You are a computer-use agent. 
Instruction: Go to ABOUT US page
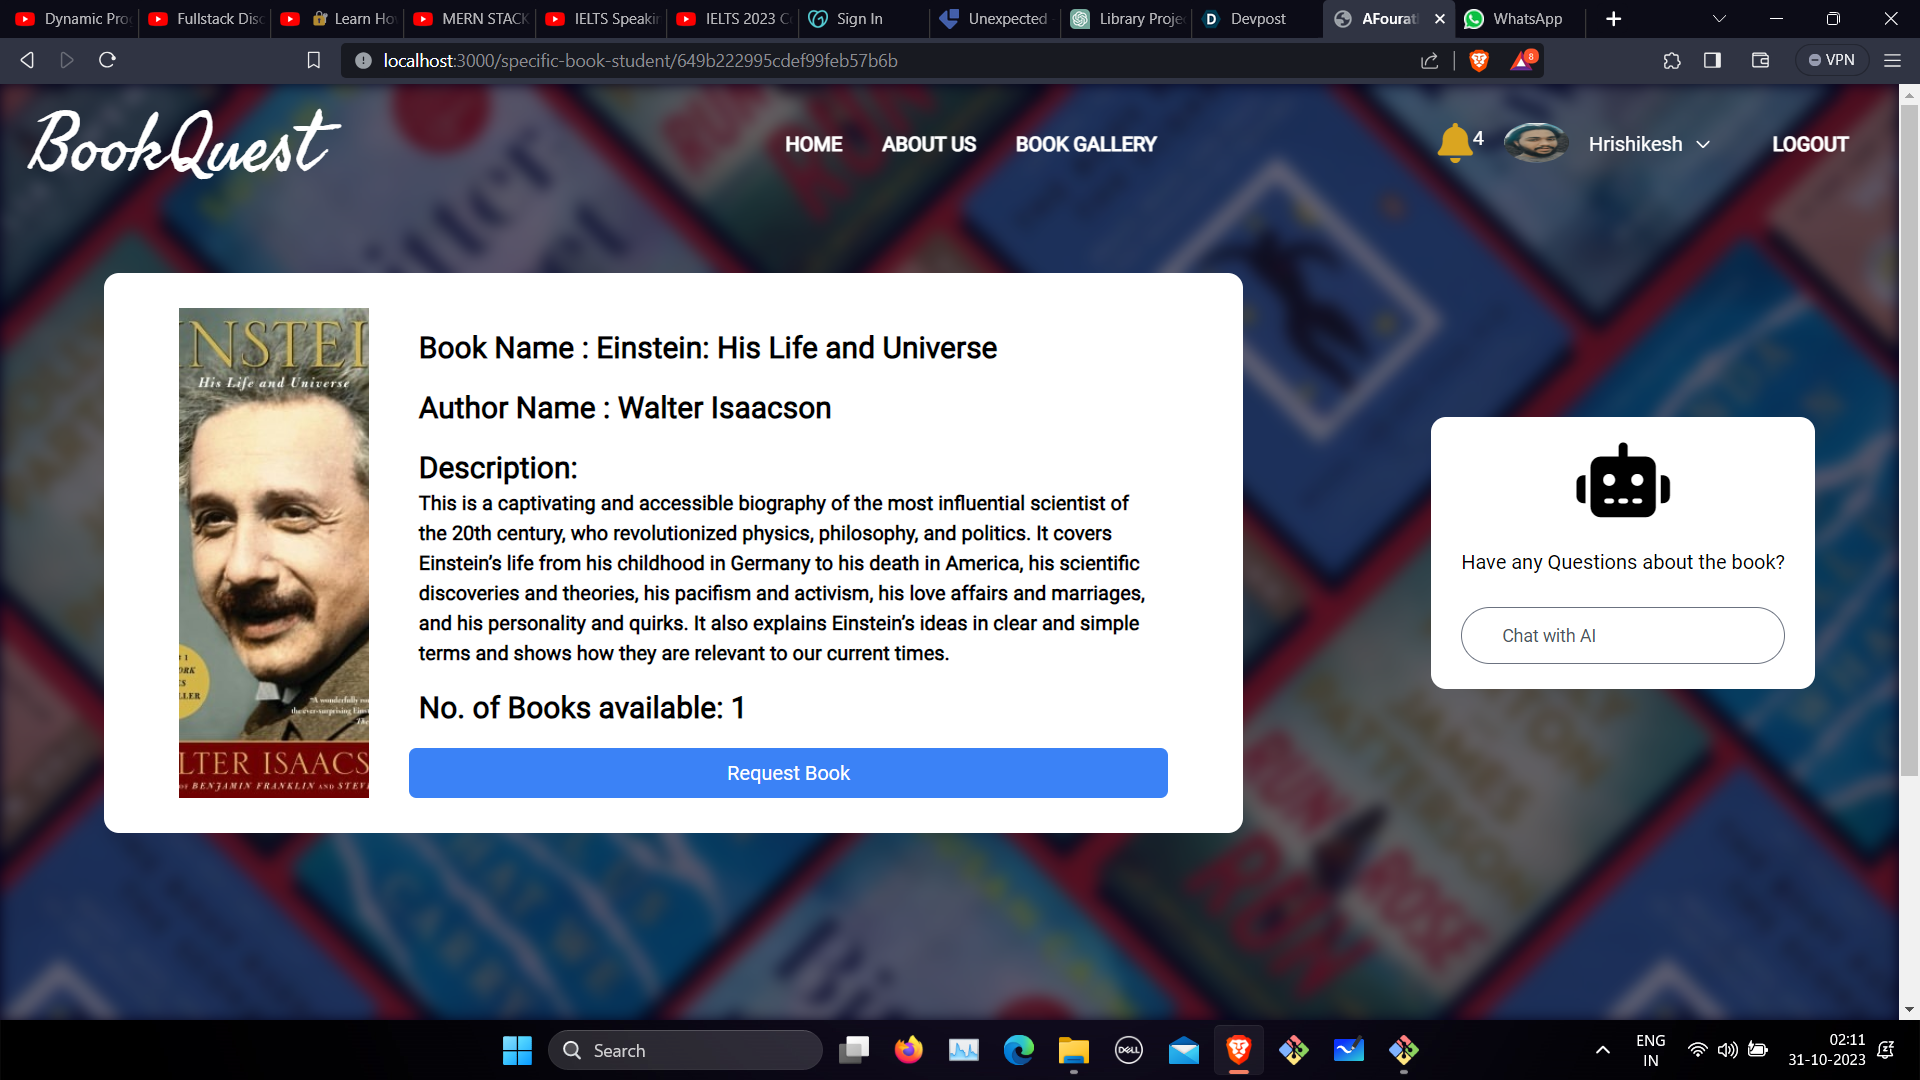(x=928, y=145)
